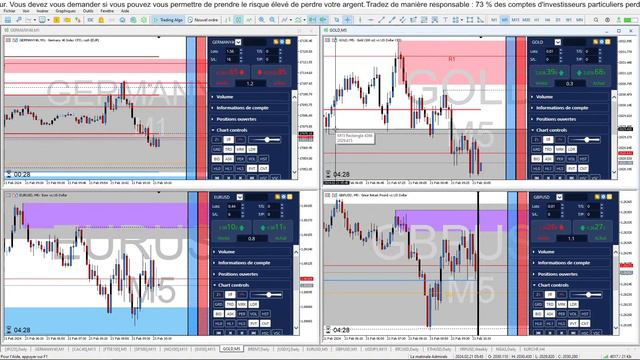This screenshot has width=640, height=360.
Task: Select the text label tool (T)
Action: 446,20
